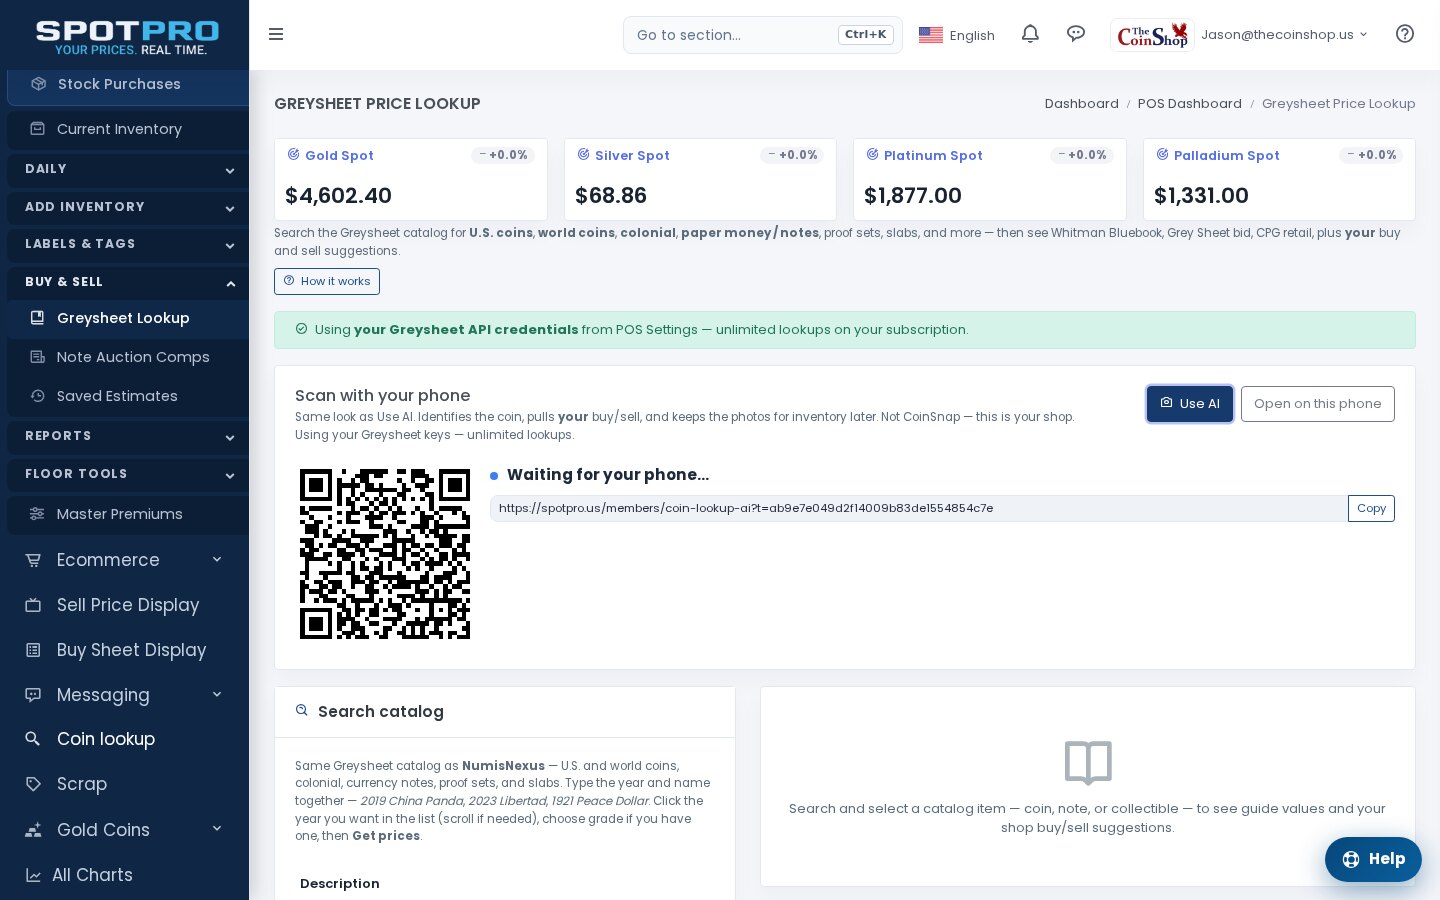Open the Jason@thecoinshop.us account dropdown
The image size is (1440, 900).
(x=1284, y=35)
